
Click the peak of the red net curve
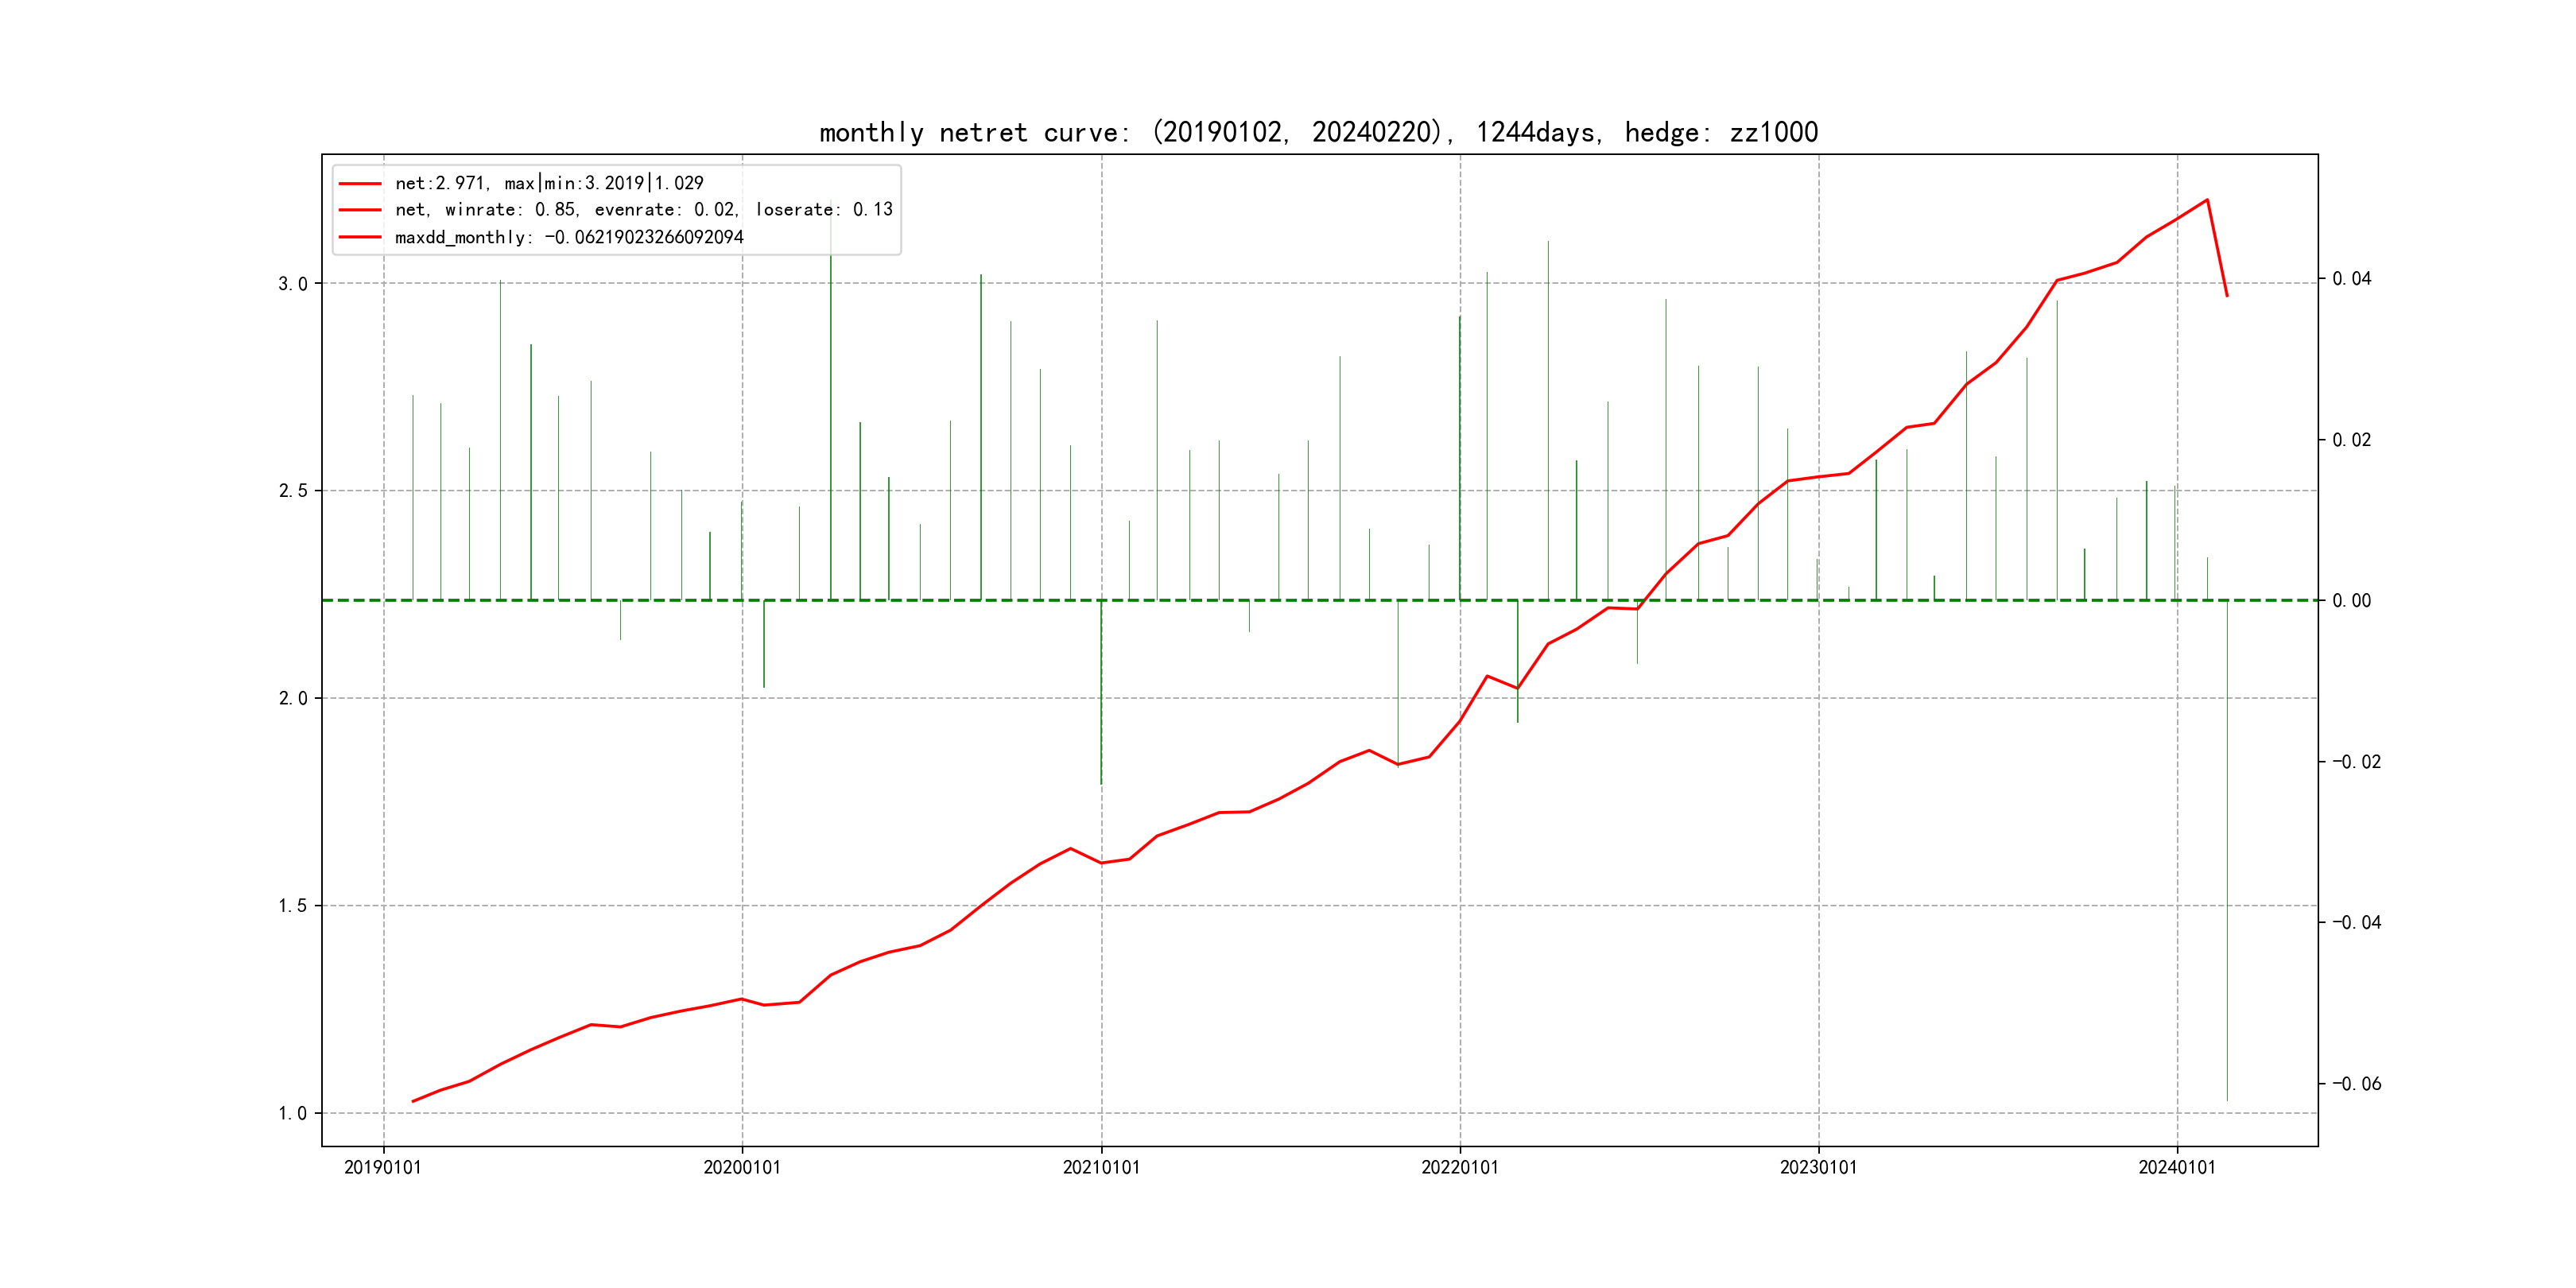point(2207,200)
